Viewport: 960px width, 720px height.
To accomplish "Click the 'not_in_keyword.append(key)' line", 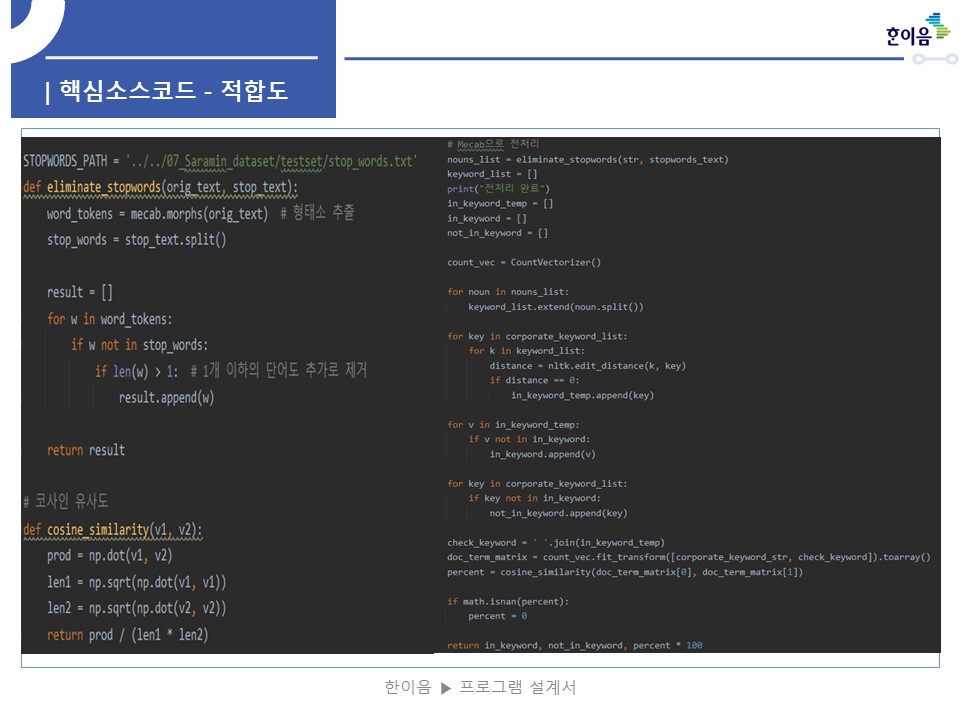I will (558, 512).
